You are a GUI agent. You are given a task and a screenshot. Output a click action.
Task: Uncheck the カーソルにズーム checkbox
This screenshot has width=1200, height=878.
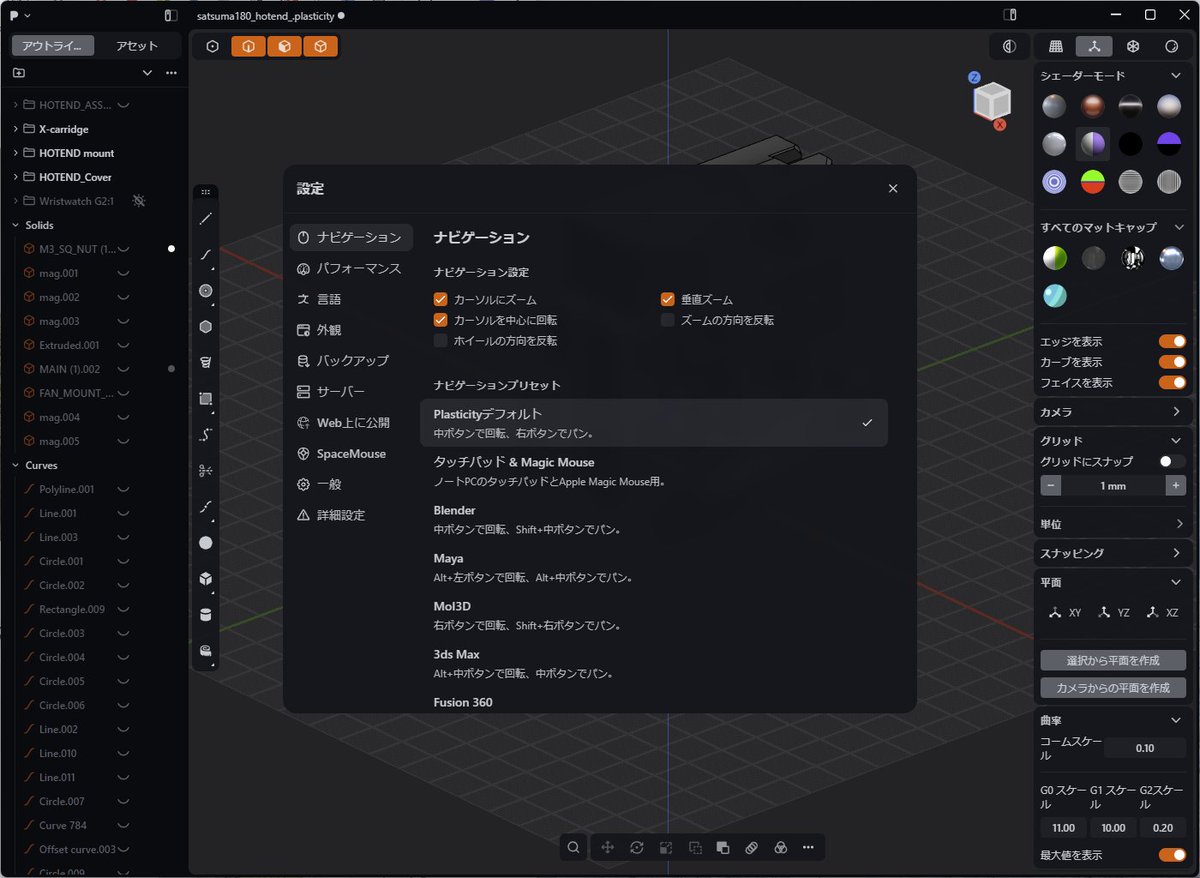coord(440,299)
